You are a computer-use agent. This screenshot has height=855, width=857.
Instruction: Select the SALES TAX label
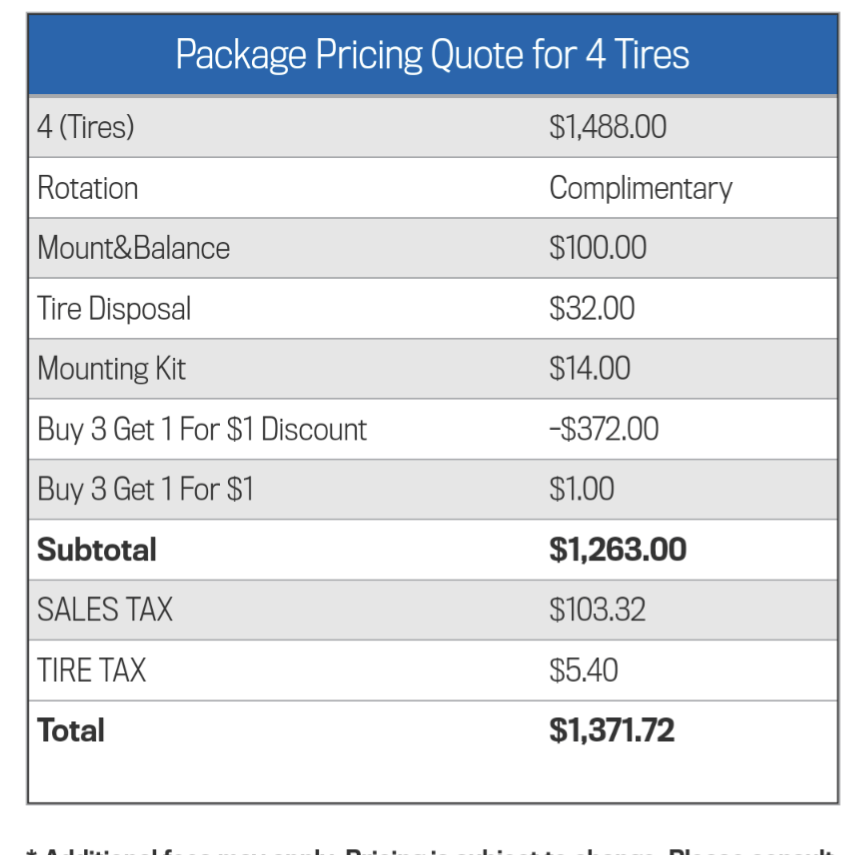click(x=105, y=610)
